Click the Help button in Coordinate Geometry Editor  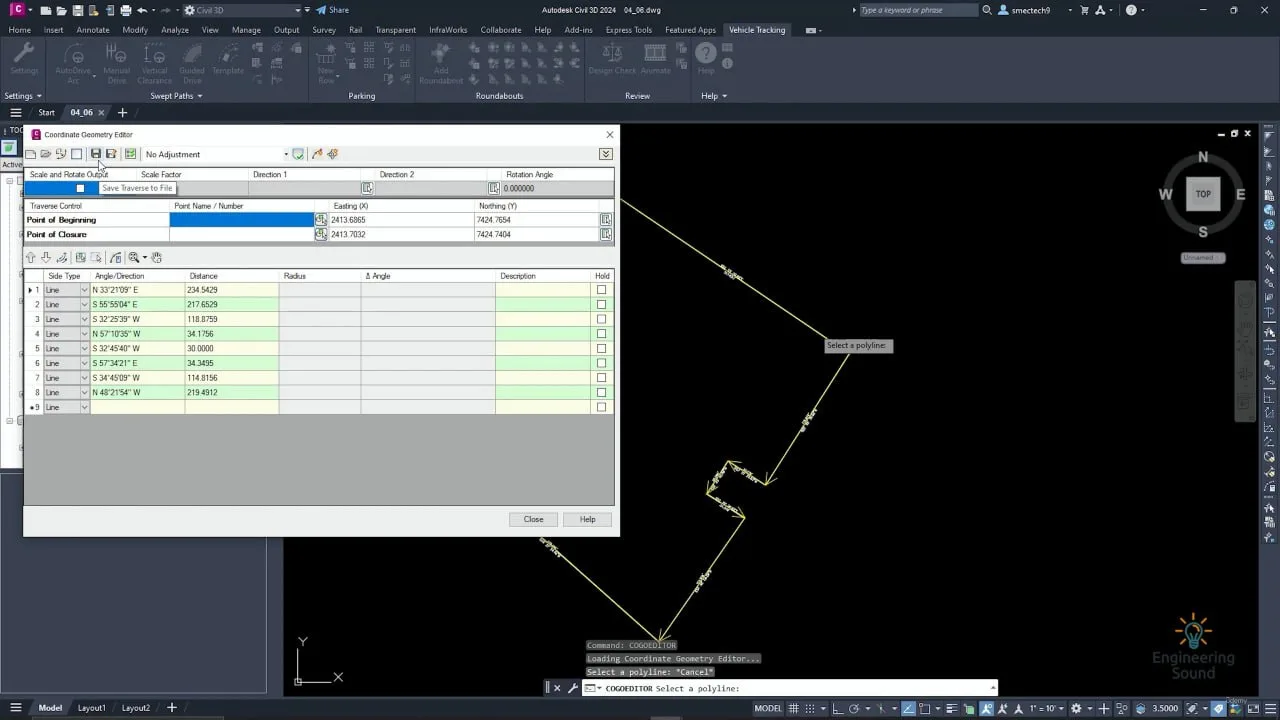(x=587, y=519)
